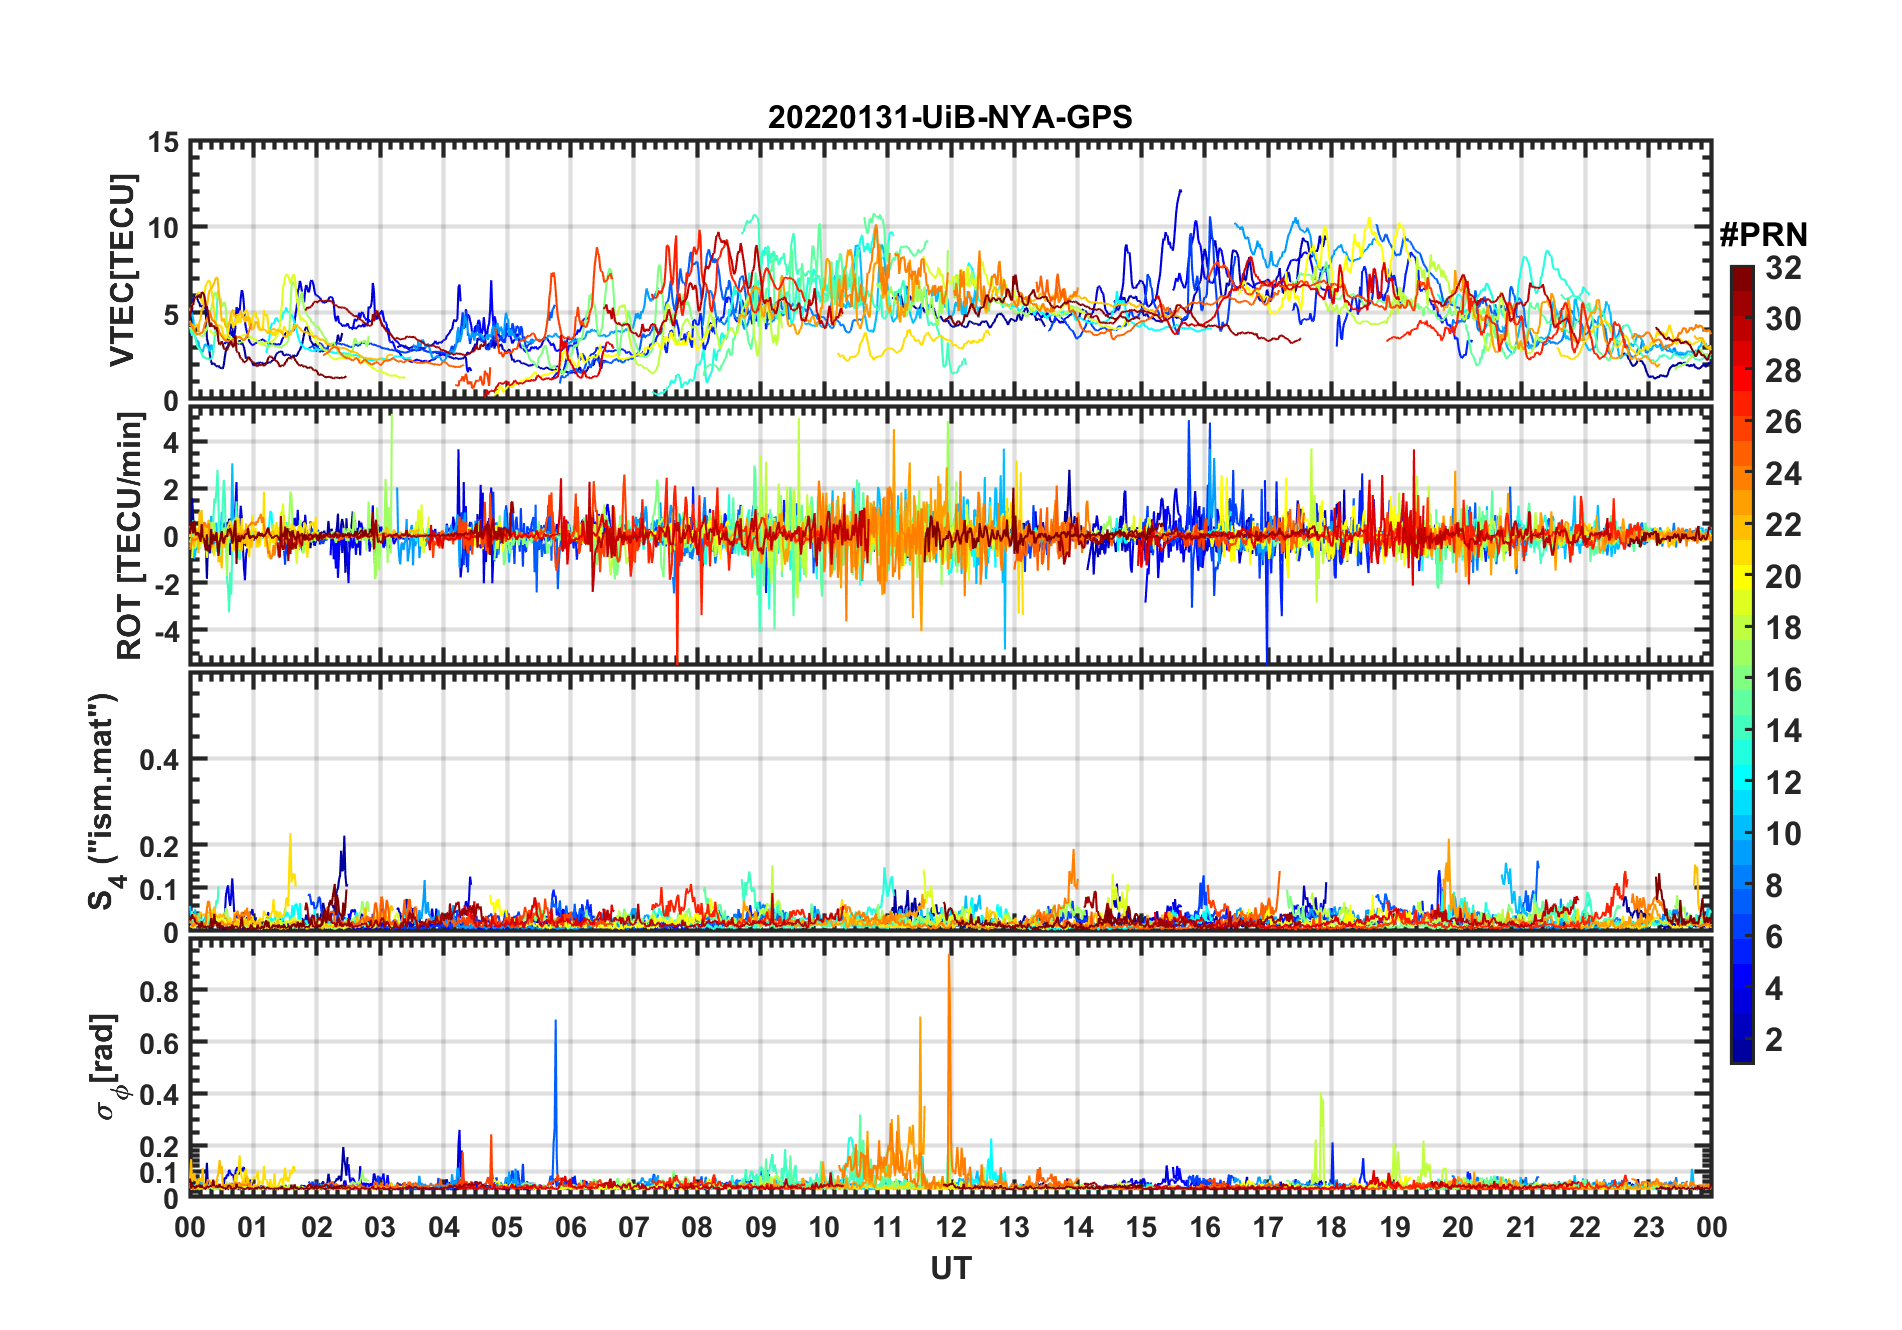The height and width of the screenshot is (1330, 1902).
Task: Click colorbar tick label 32
Action: (x=1783, y=267)
